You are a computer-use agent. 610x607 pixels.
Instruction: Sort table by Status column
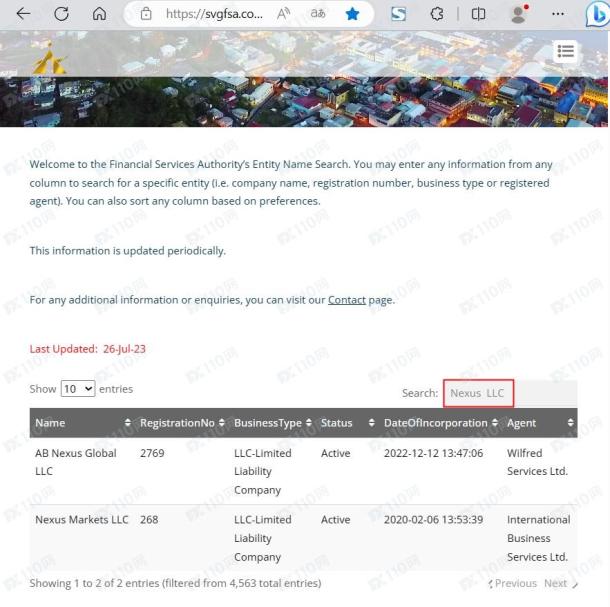pyautogui.click(x=347, y=423)
